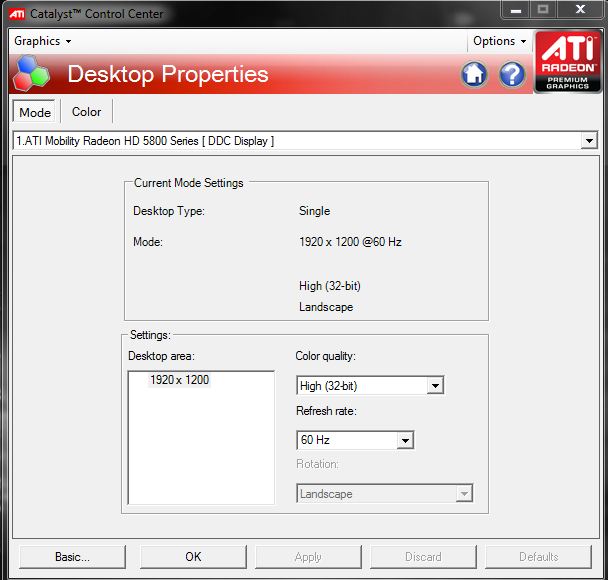Minimize the Catalyst Control Center window
The image size is (608, 580).
coord(516,10)
